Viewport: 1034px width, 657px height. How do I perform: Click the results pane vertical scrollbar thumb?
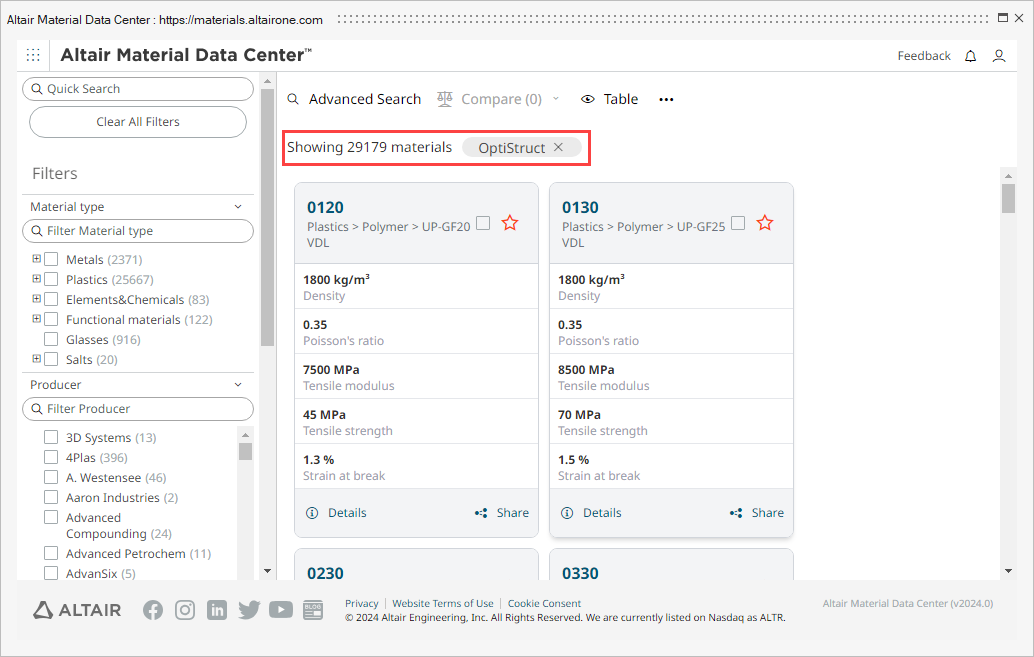coord(1008,199)
